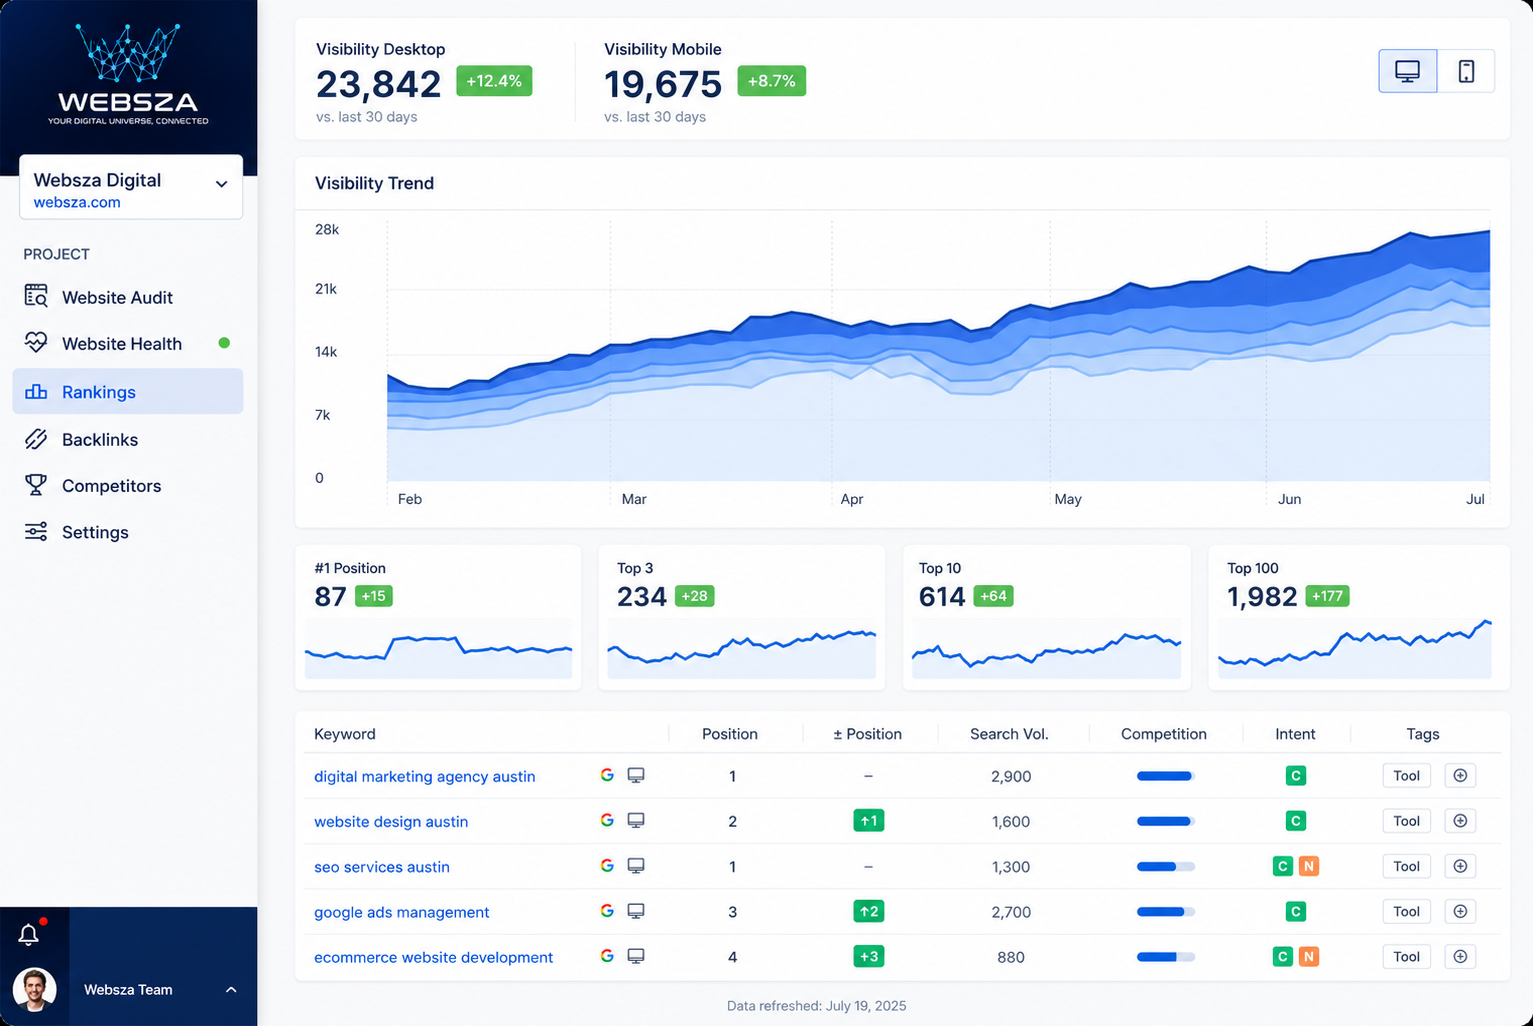Viewport: 1533px width, 1026px height.
Task: Click Google icon for seo services austin
Action: point(607,866)
